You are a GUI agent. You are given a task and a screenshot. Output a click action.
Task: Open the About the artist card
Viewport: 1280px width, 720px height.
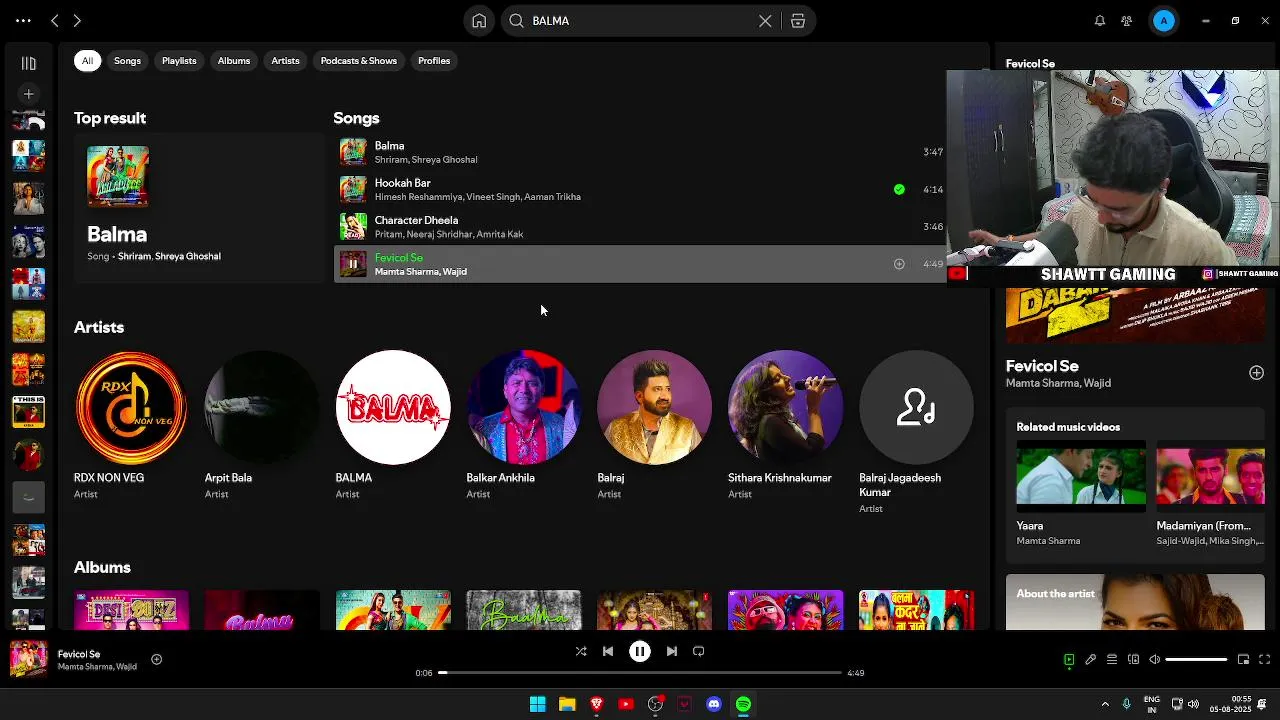click(x=1135, y=602)
